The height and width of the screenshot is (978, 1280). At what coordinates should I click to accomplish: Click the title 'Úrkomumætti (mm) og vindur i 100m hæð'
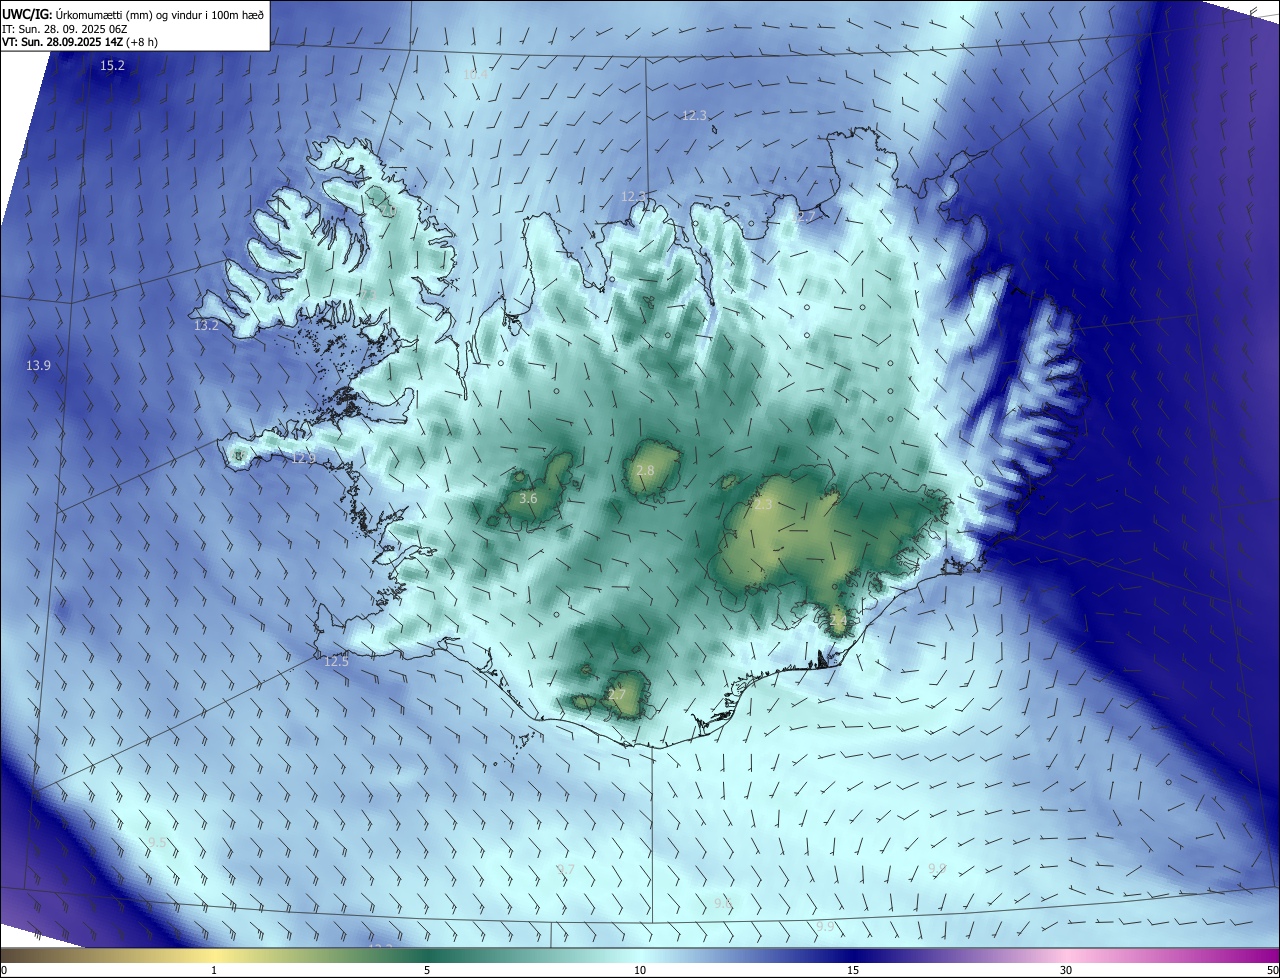[159, 14]
